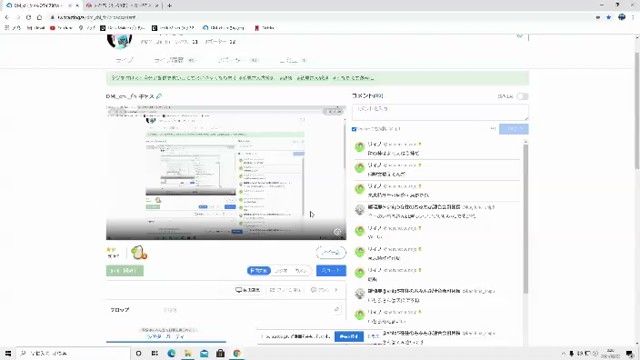Click the comment input box
Viewport: 640px width, 360px height.
coord(440,112)
